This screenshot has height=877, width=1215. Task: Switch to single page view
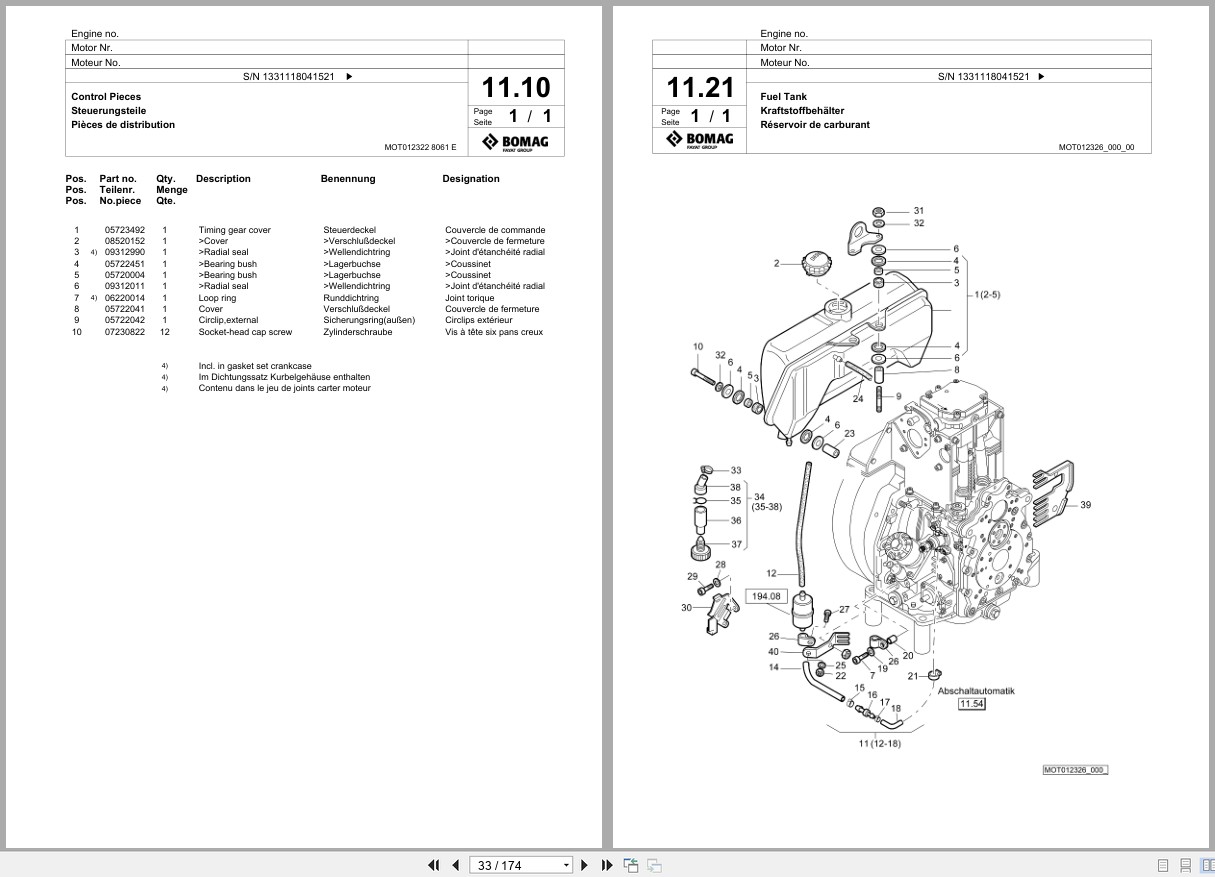click(x=1163, y=865)
